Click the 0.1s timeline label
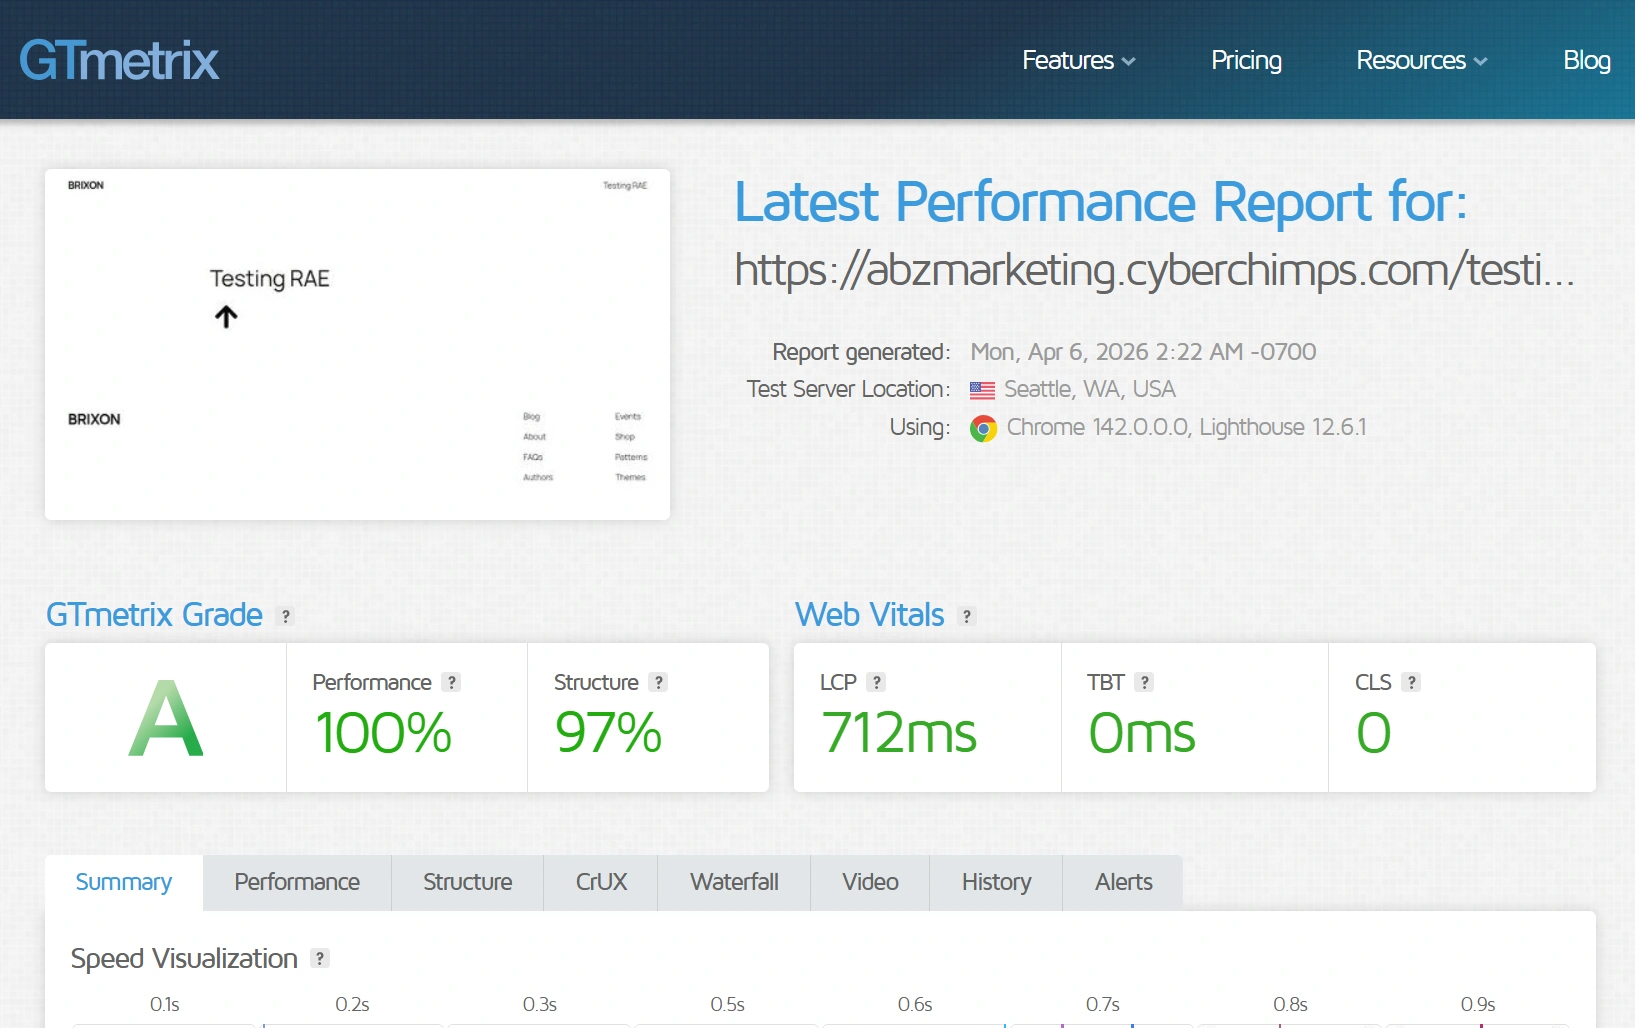1635x1028 pixels. [x=165, y=1004]
